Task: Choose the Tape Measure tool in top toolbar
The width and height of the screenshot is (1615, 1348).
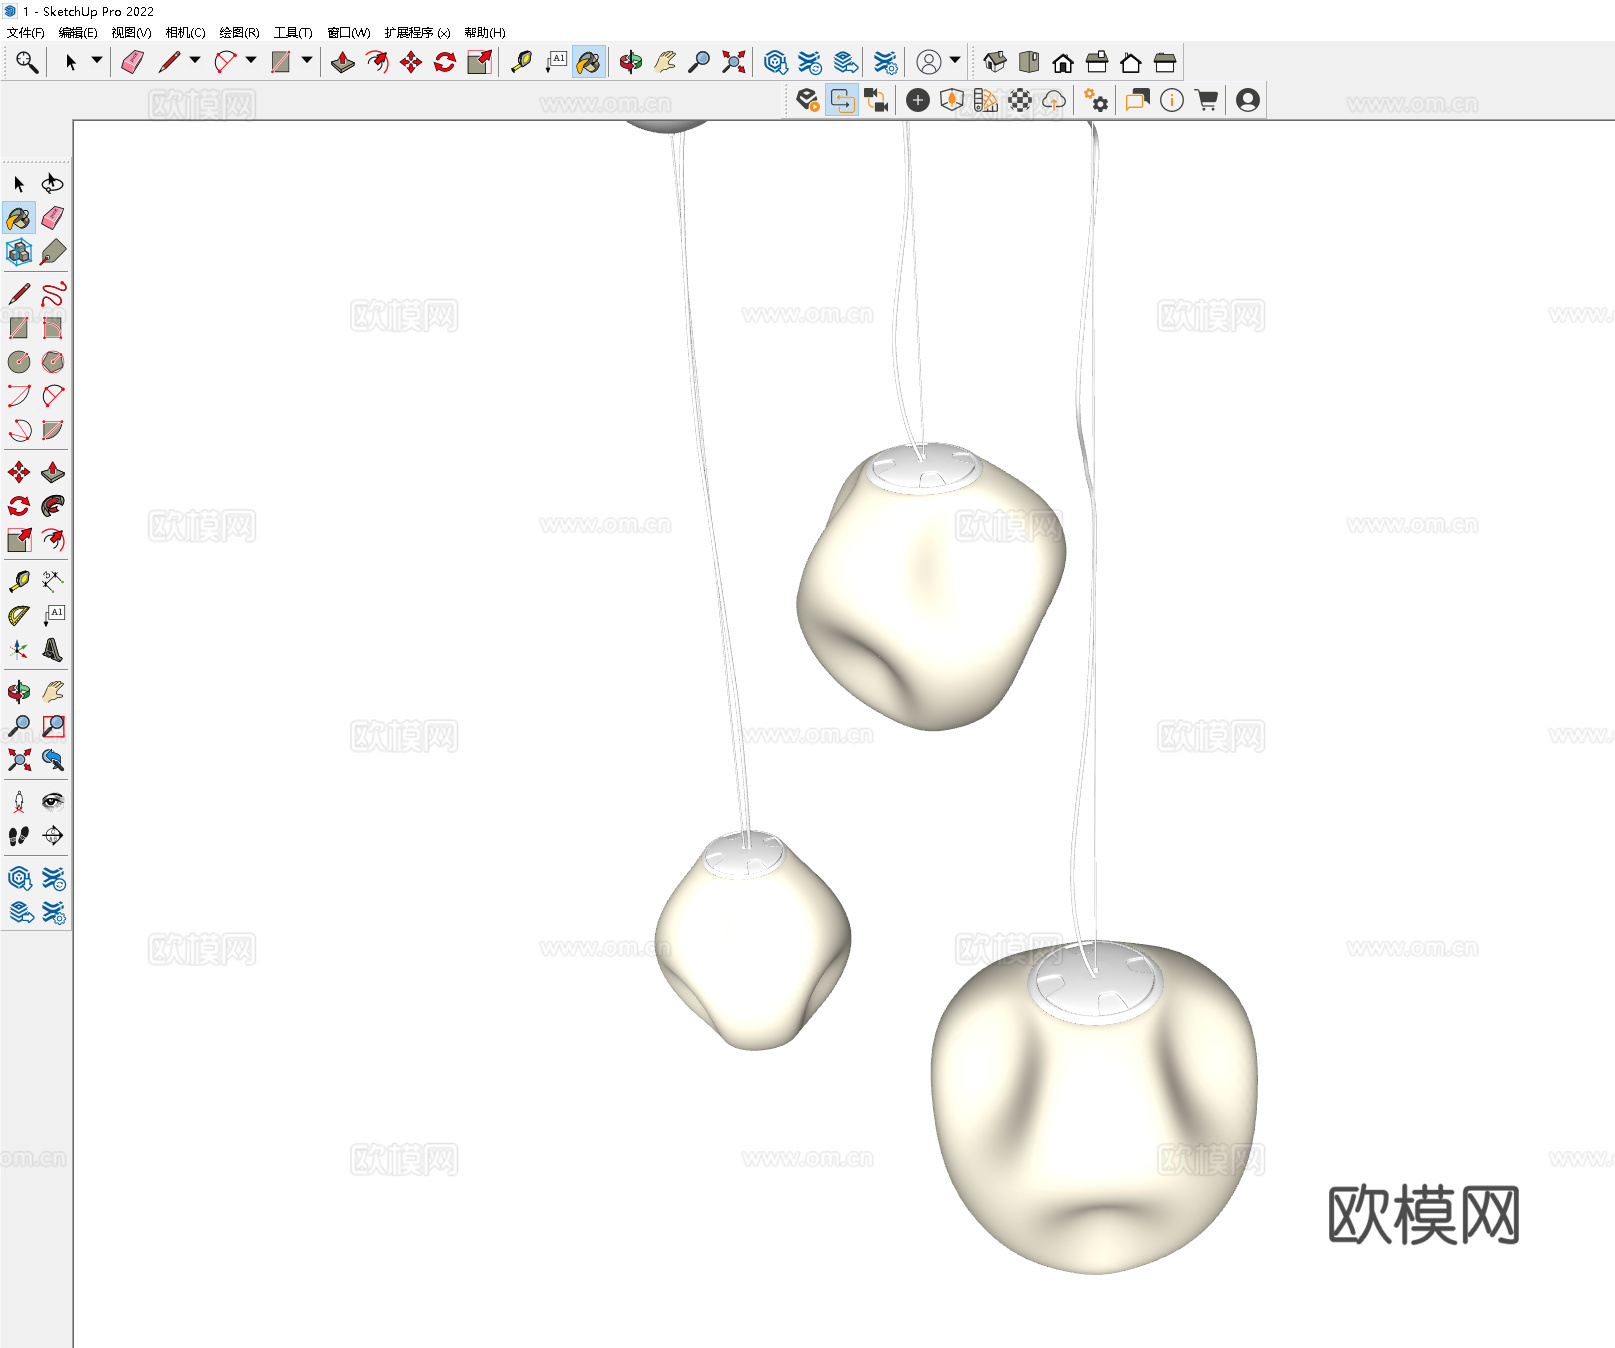Action: (521, 63)
